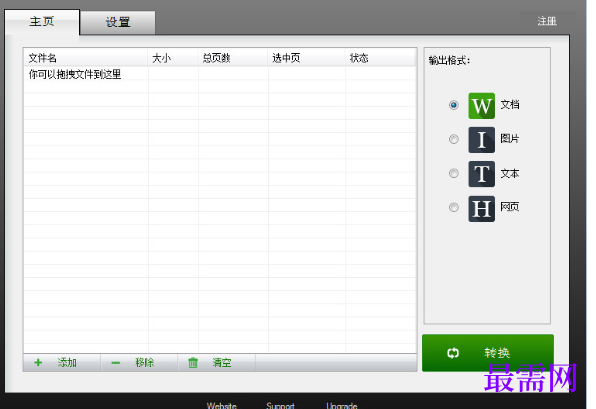
Task: Click the 你可以拖拽文件到这里 row
Action: (220, 74)
